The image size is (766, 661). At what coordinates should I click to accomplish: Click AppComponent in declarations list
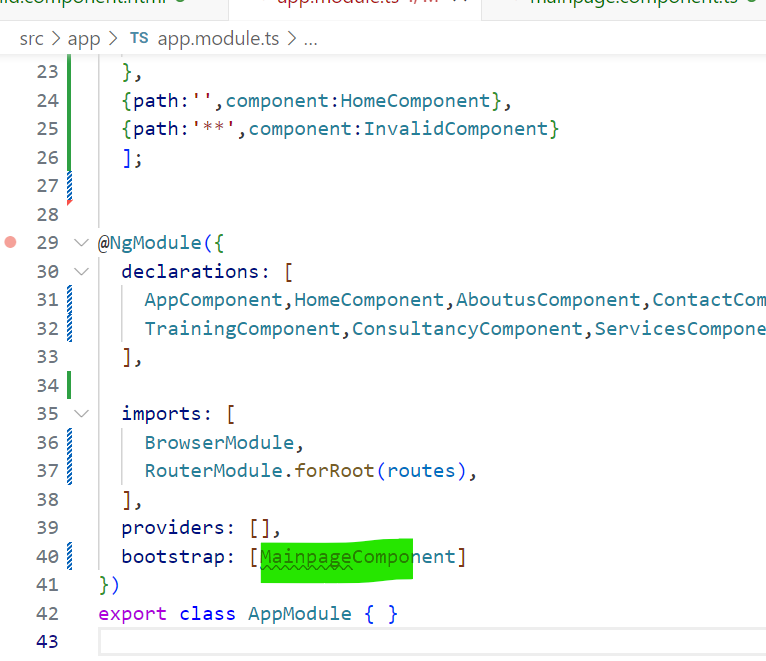pyautogui.click(x=213, y=299)
